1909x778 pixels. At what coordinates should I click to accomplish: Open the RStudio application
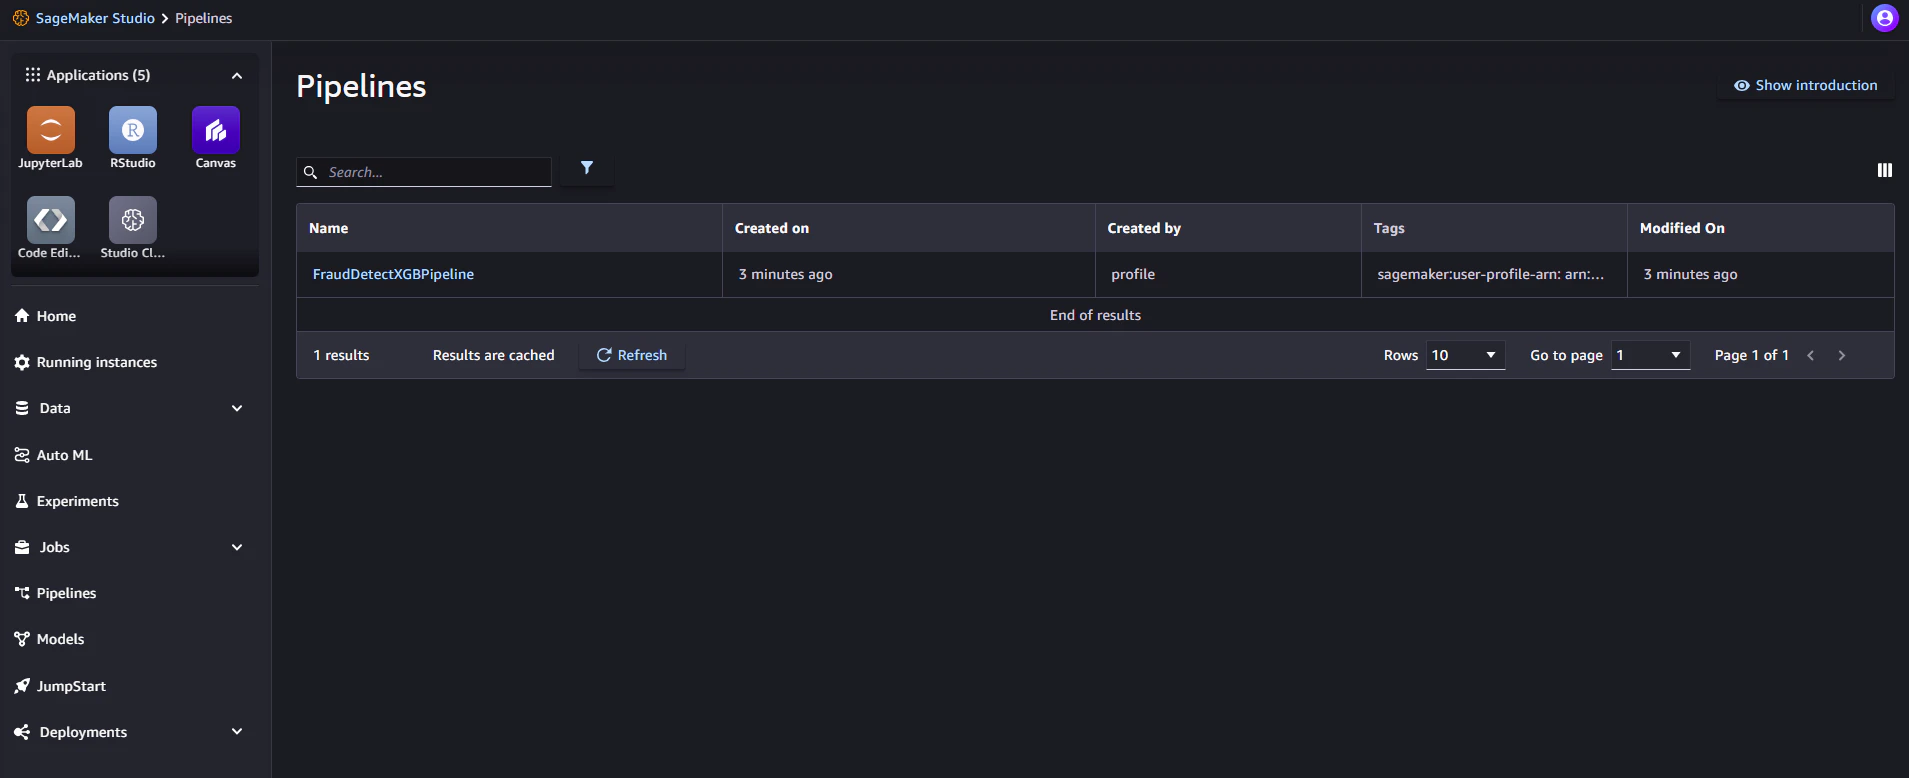[133, 137]
